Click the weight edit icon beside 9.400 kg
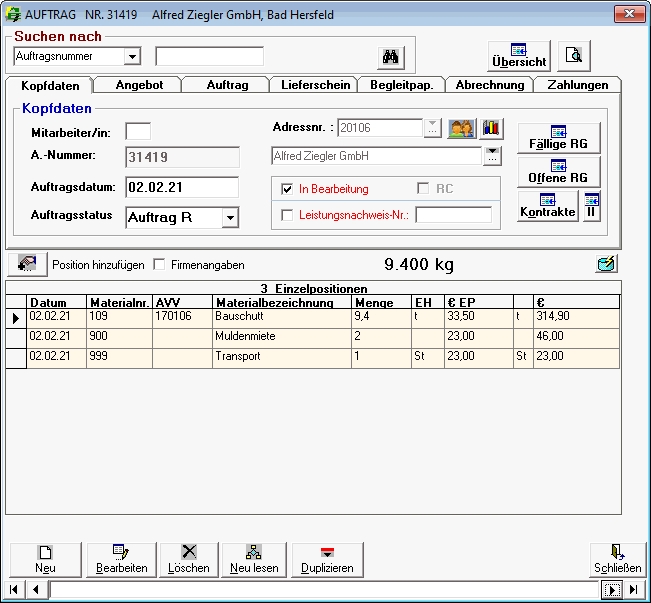 coord(607,264)
